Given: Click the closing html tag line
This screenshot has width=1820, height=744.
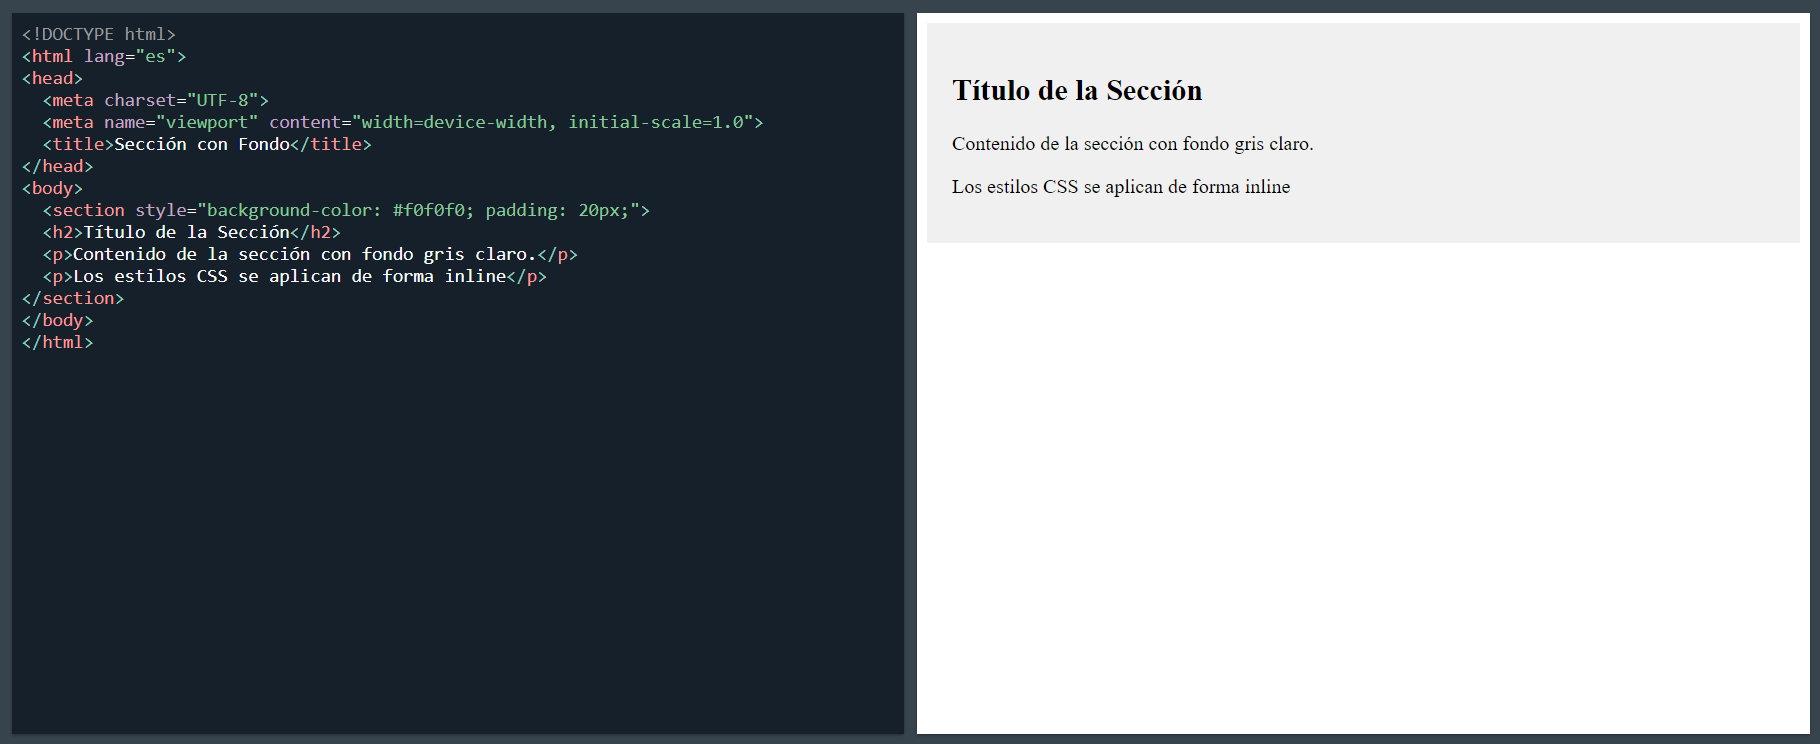Looking at the screenshot, I should click(x=58, y=342).
